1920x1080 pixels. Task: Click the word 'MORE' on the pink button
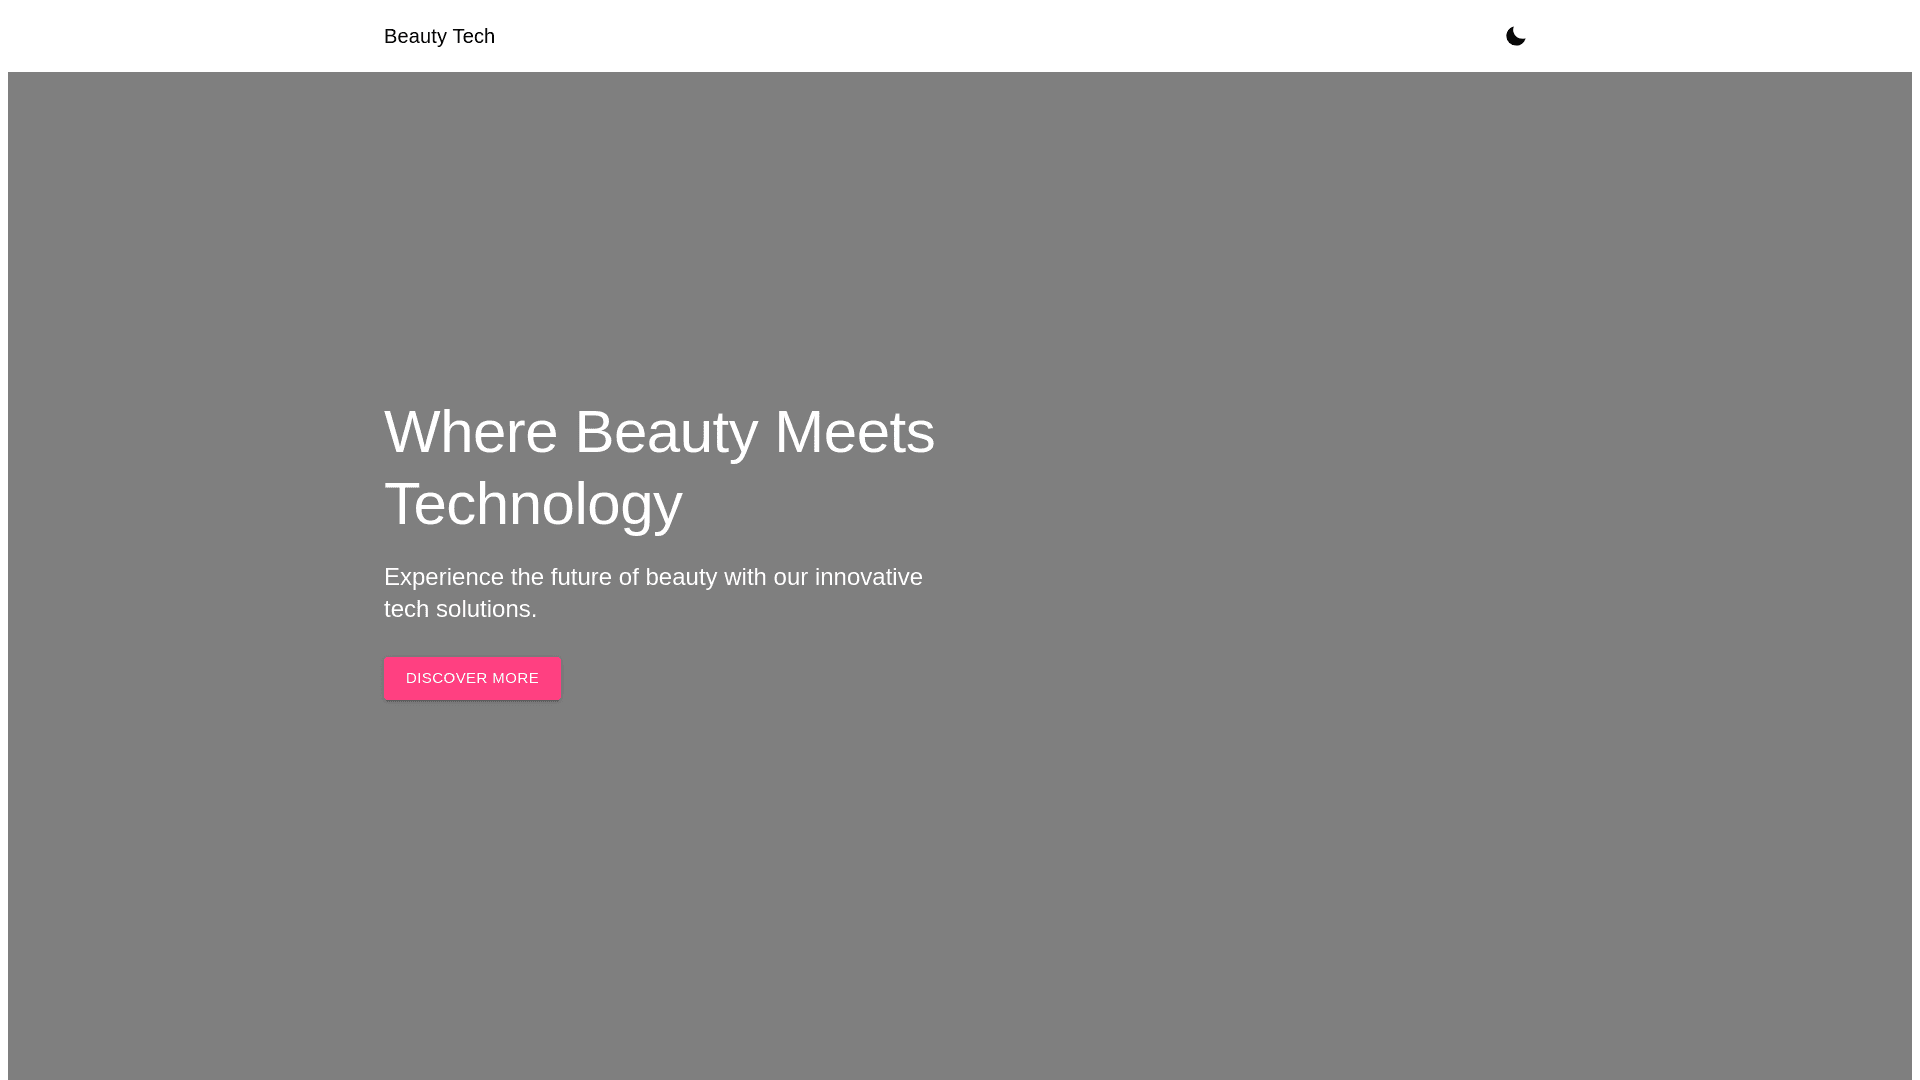[515, 678]
